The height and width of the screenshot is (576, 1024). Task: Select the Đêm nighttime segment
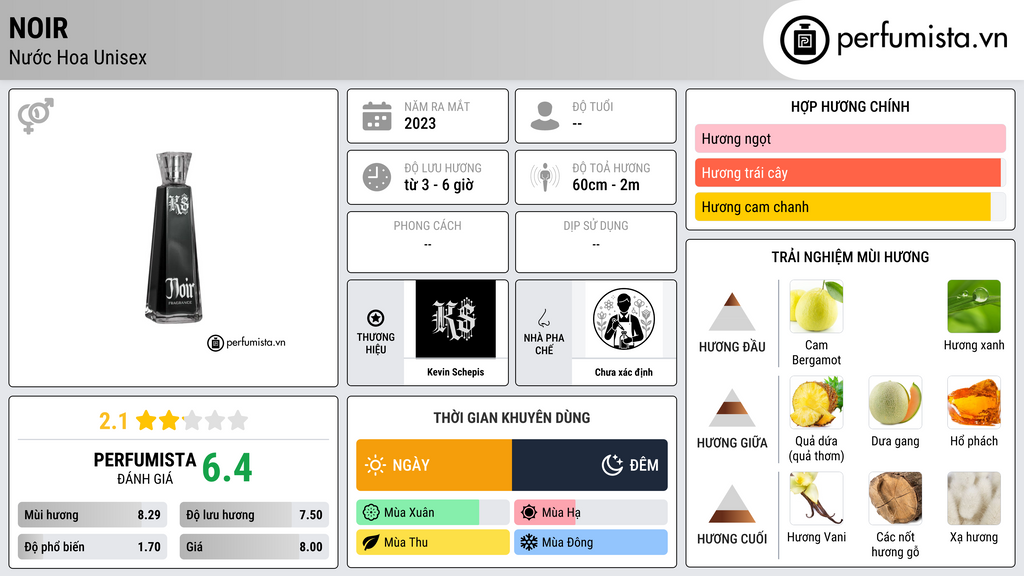click(590, 465)
